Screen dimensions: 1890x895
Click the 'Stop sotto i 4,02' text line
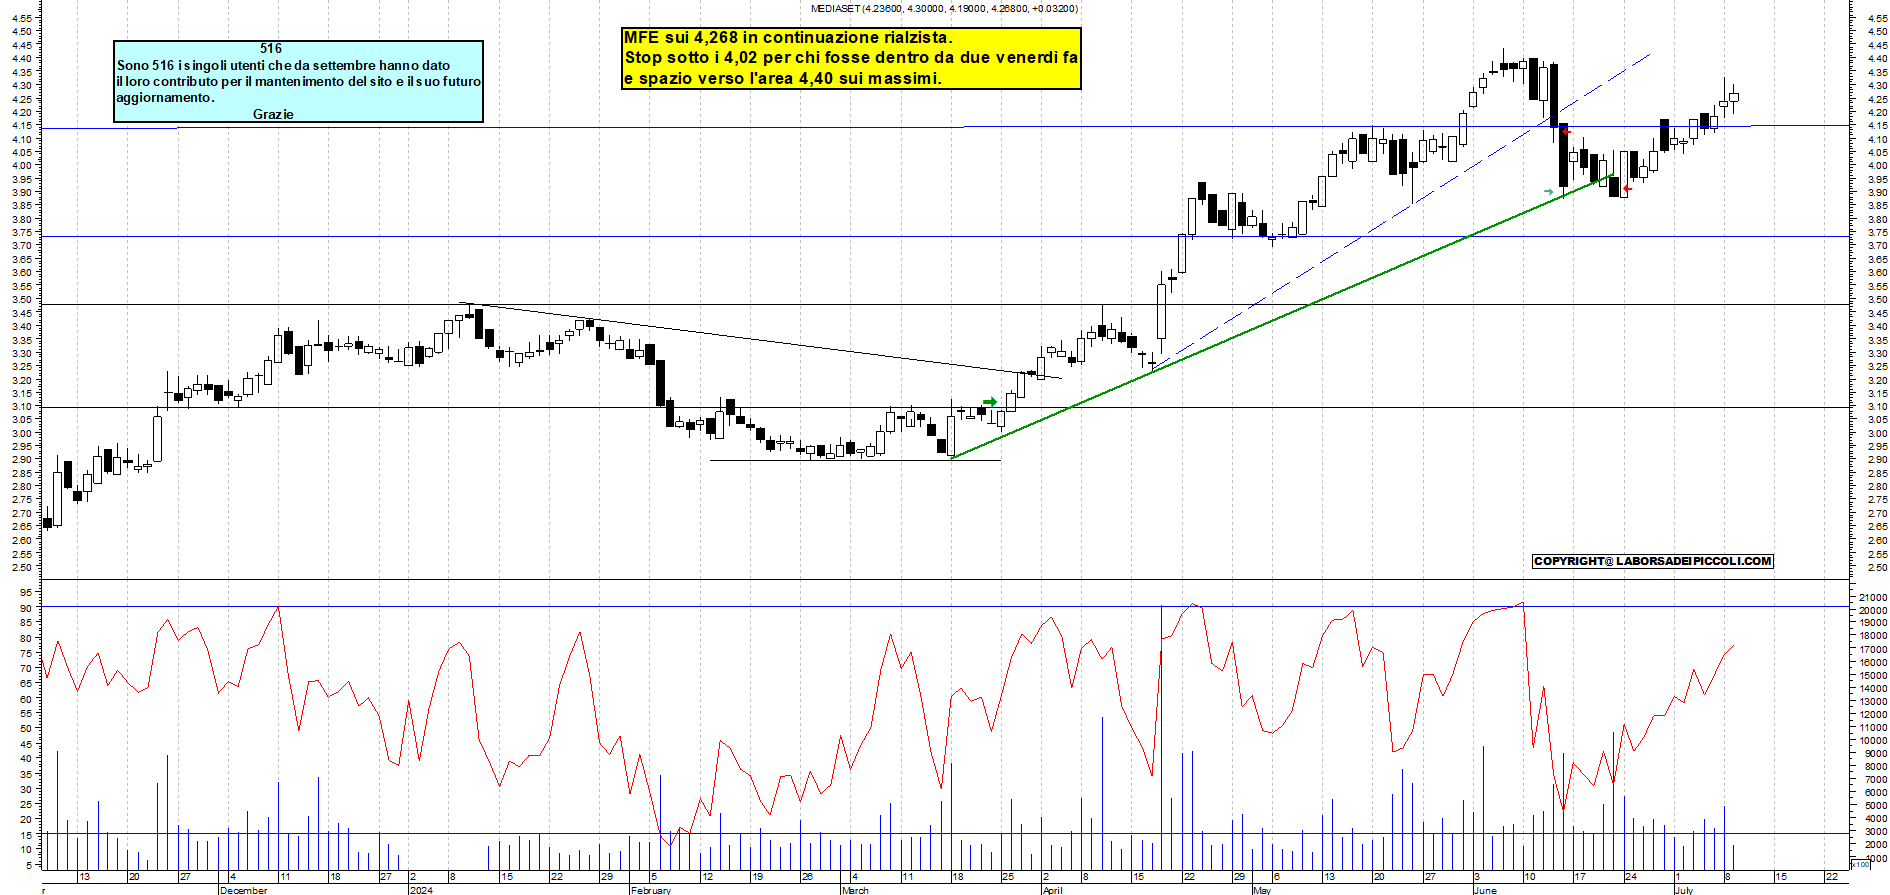[x=851, y=58]
